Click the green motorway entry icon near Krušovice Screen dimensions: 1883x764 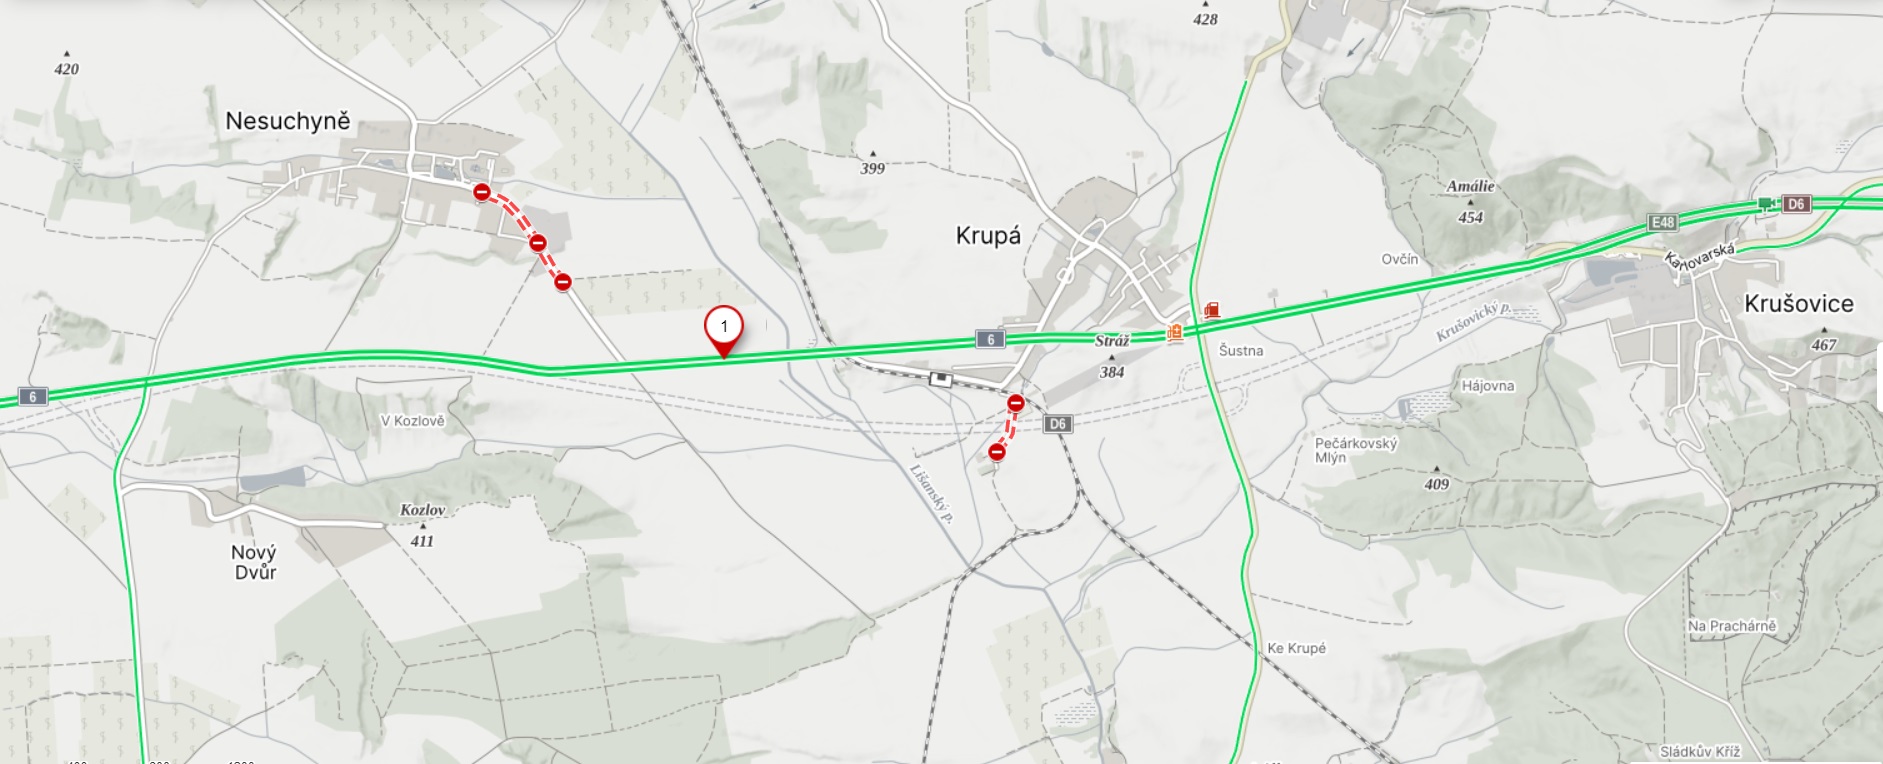point(1766,204)
